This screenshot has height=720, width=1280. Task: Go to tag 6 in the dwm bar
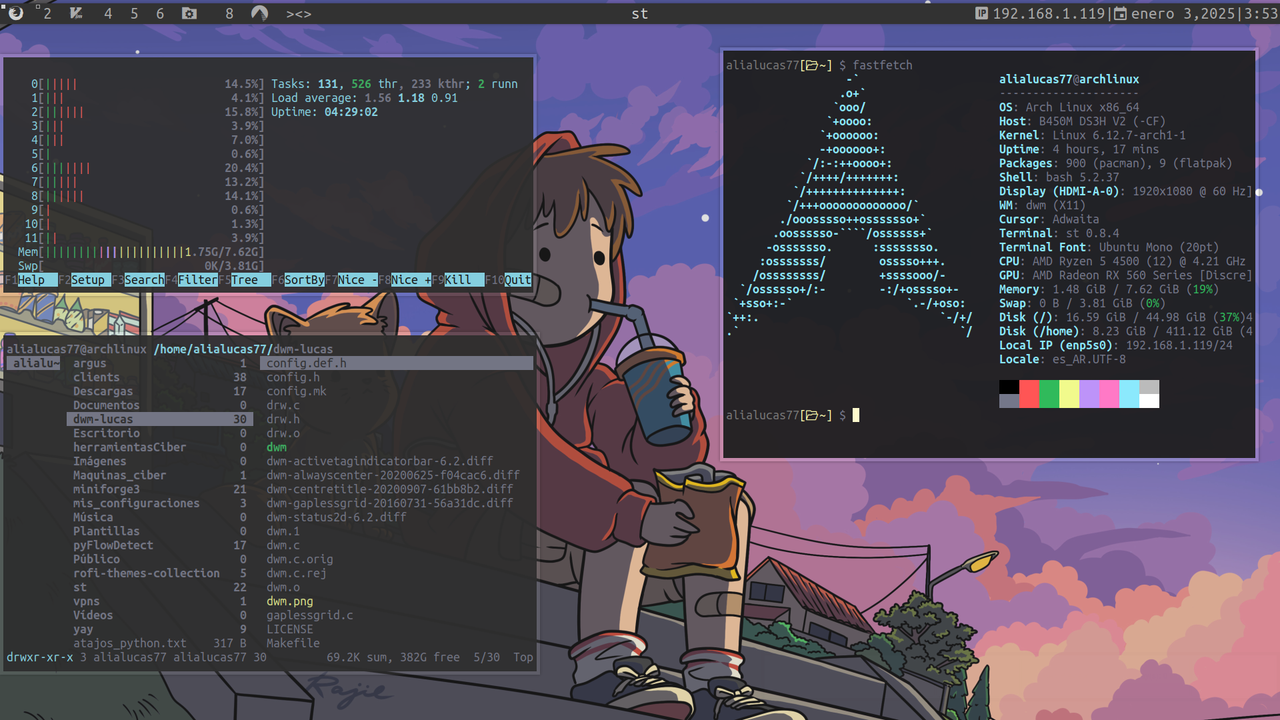coord(160,13)
